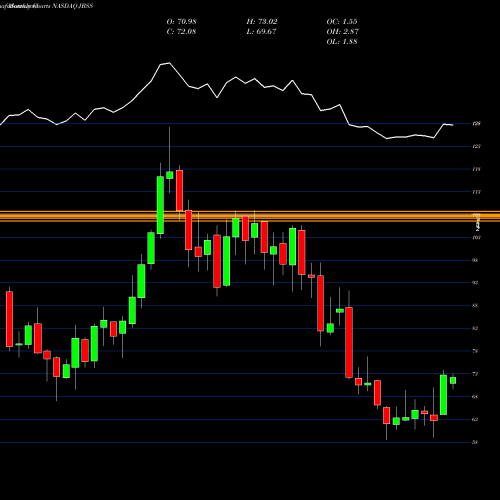Image resolution: width=500 pixels, height=500 pixels.
Task: Click the OL: 1.88 reading
Action: coord(342,42)
